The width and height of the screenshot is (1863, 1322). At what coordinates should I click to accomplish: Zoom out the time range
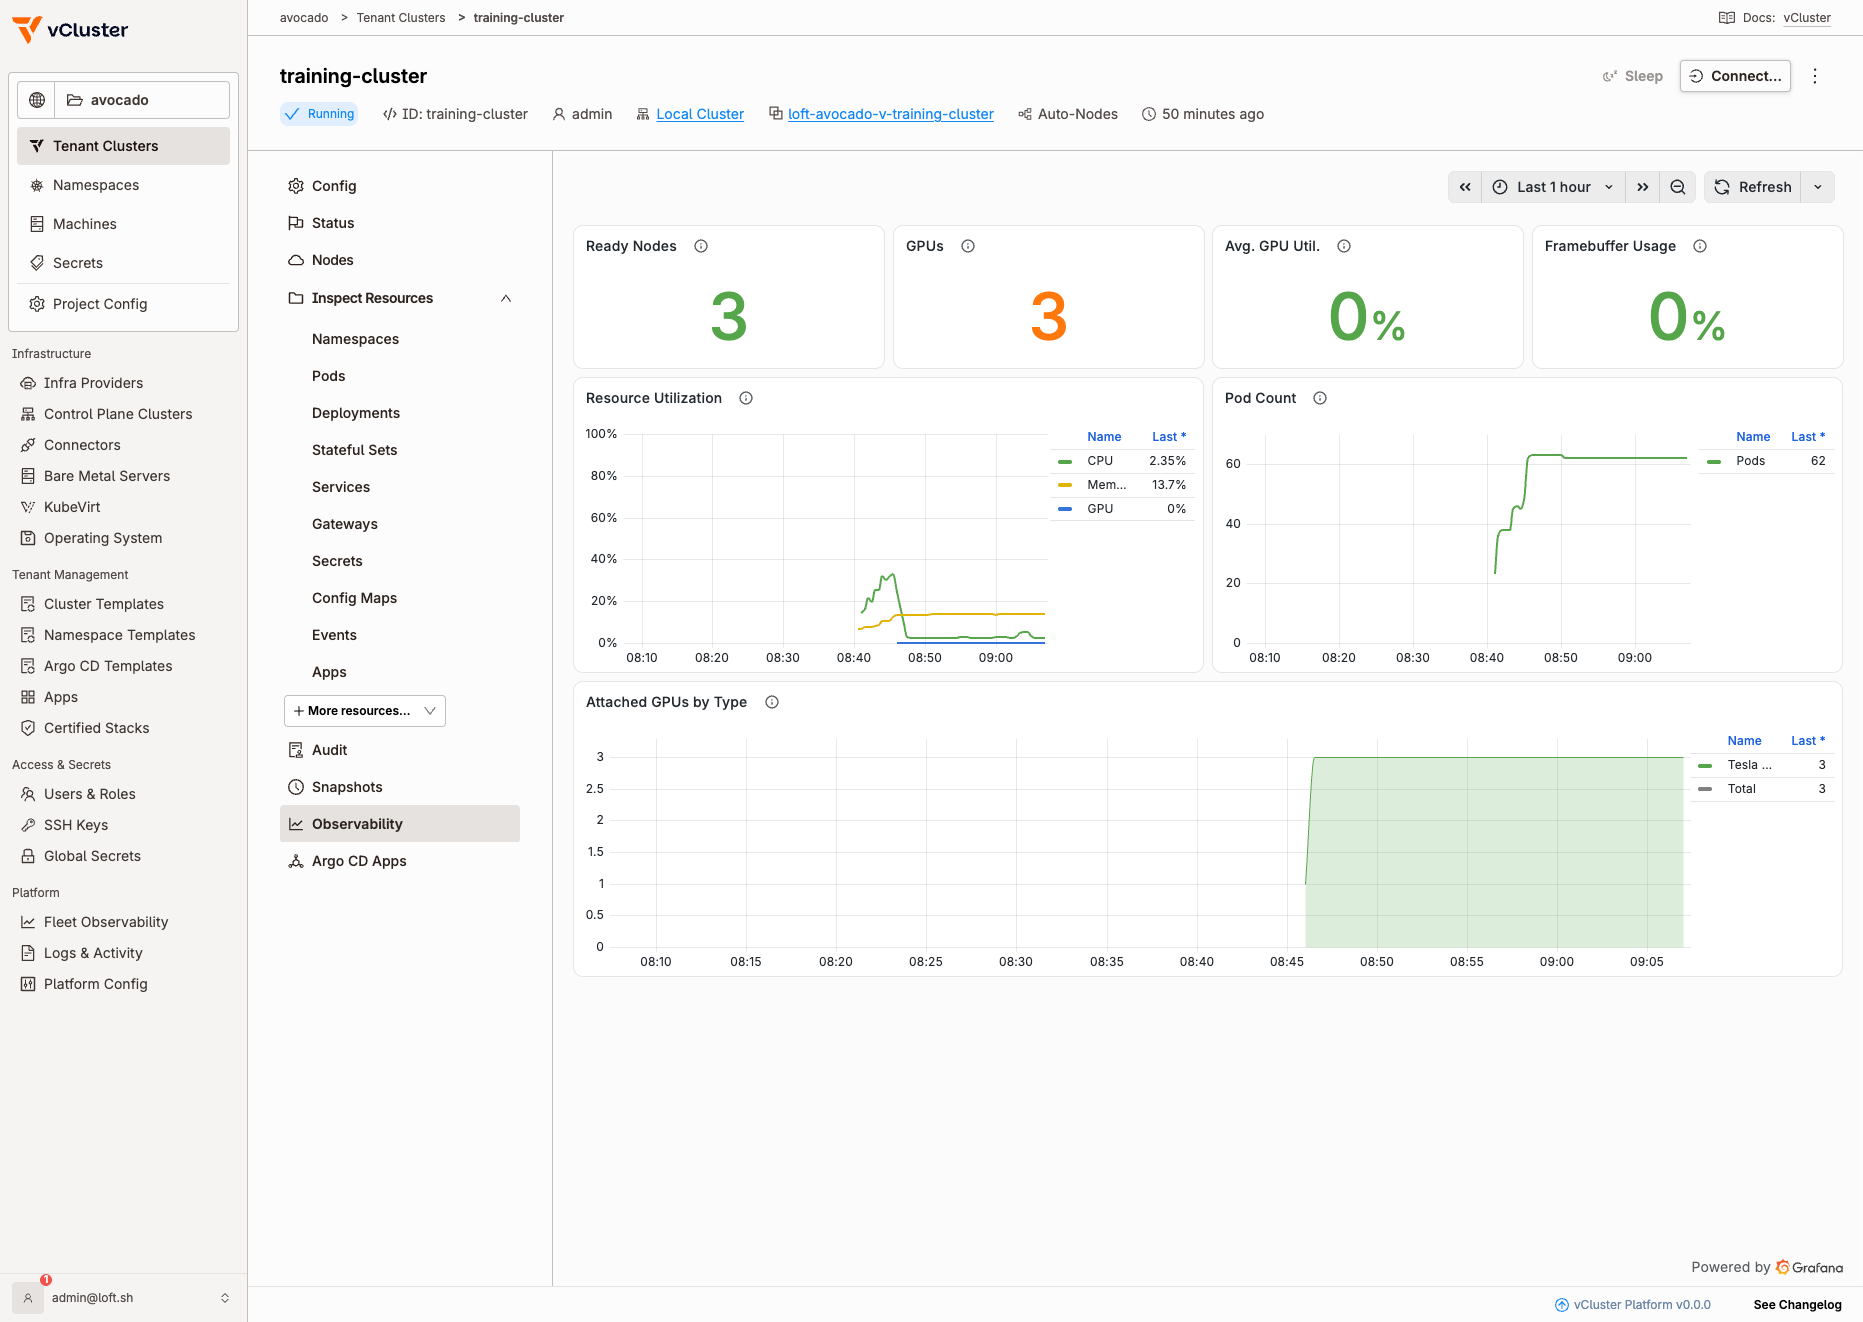pos(1678,187)
